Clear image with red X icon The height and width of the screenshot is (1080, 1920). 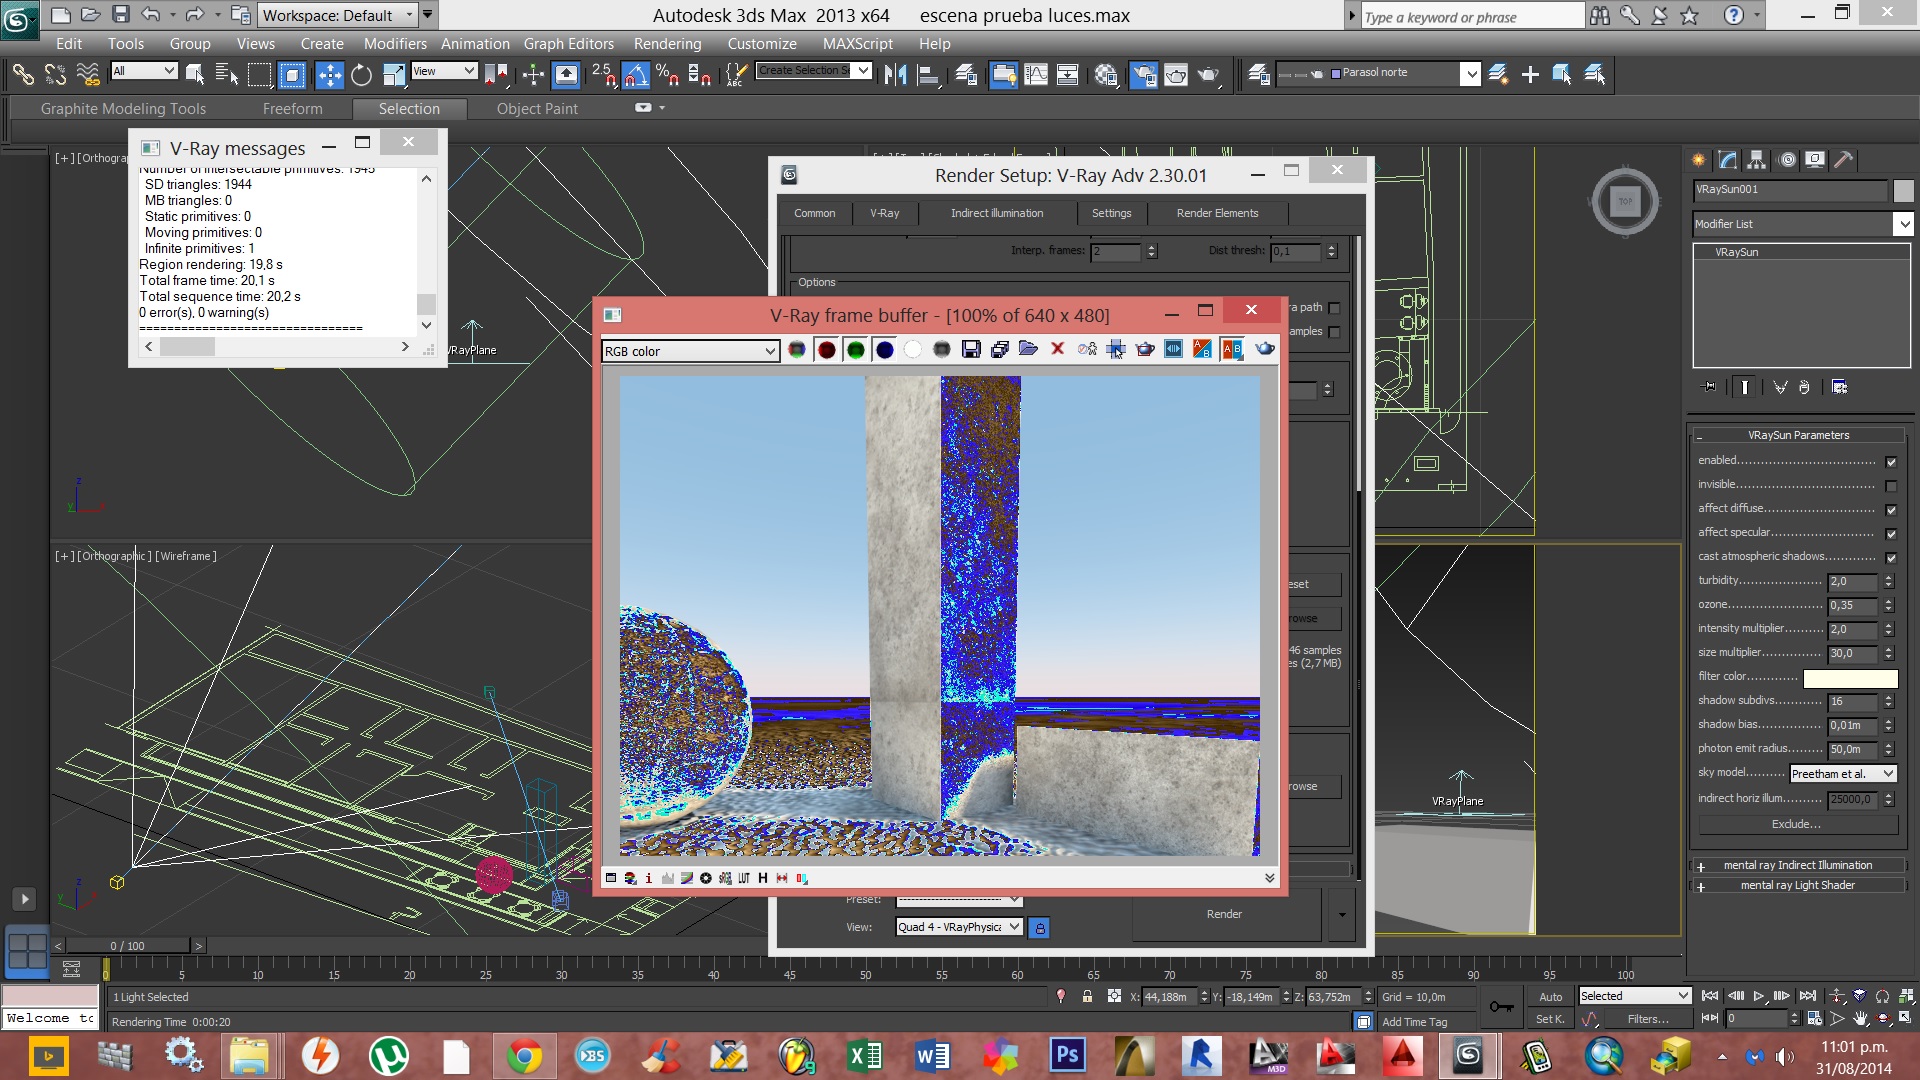coord(1057,349)
